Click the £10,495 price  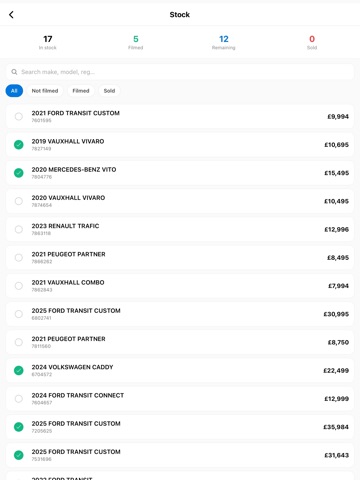[x=337, y=201]
